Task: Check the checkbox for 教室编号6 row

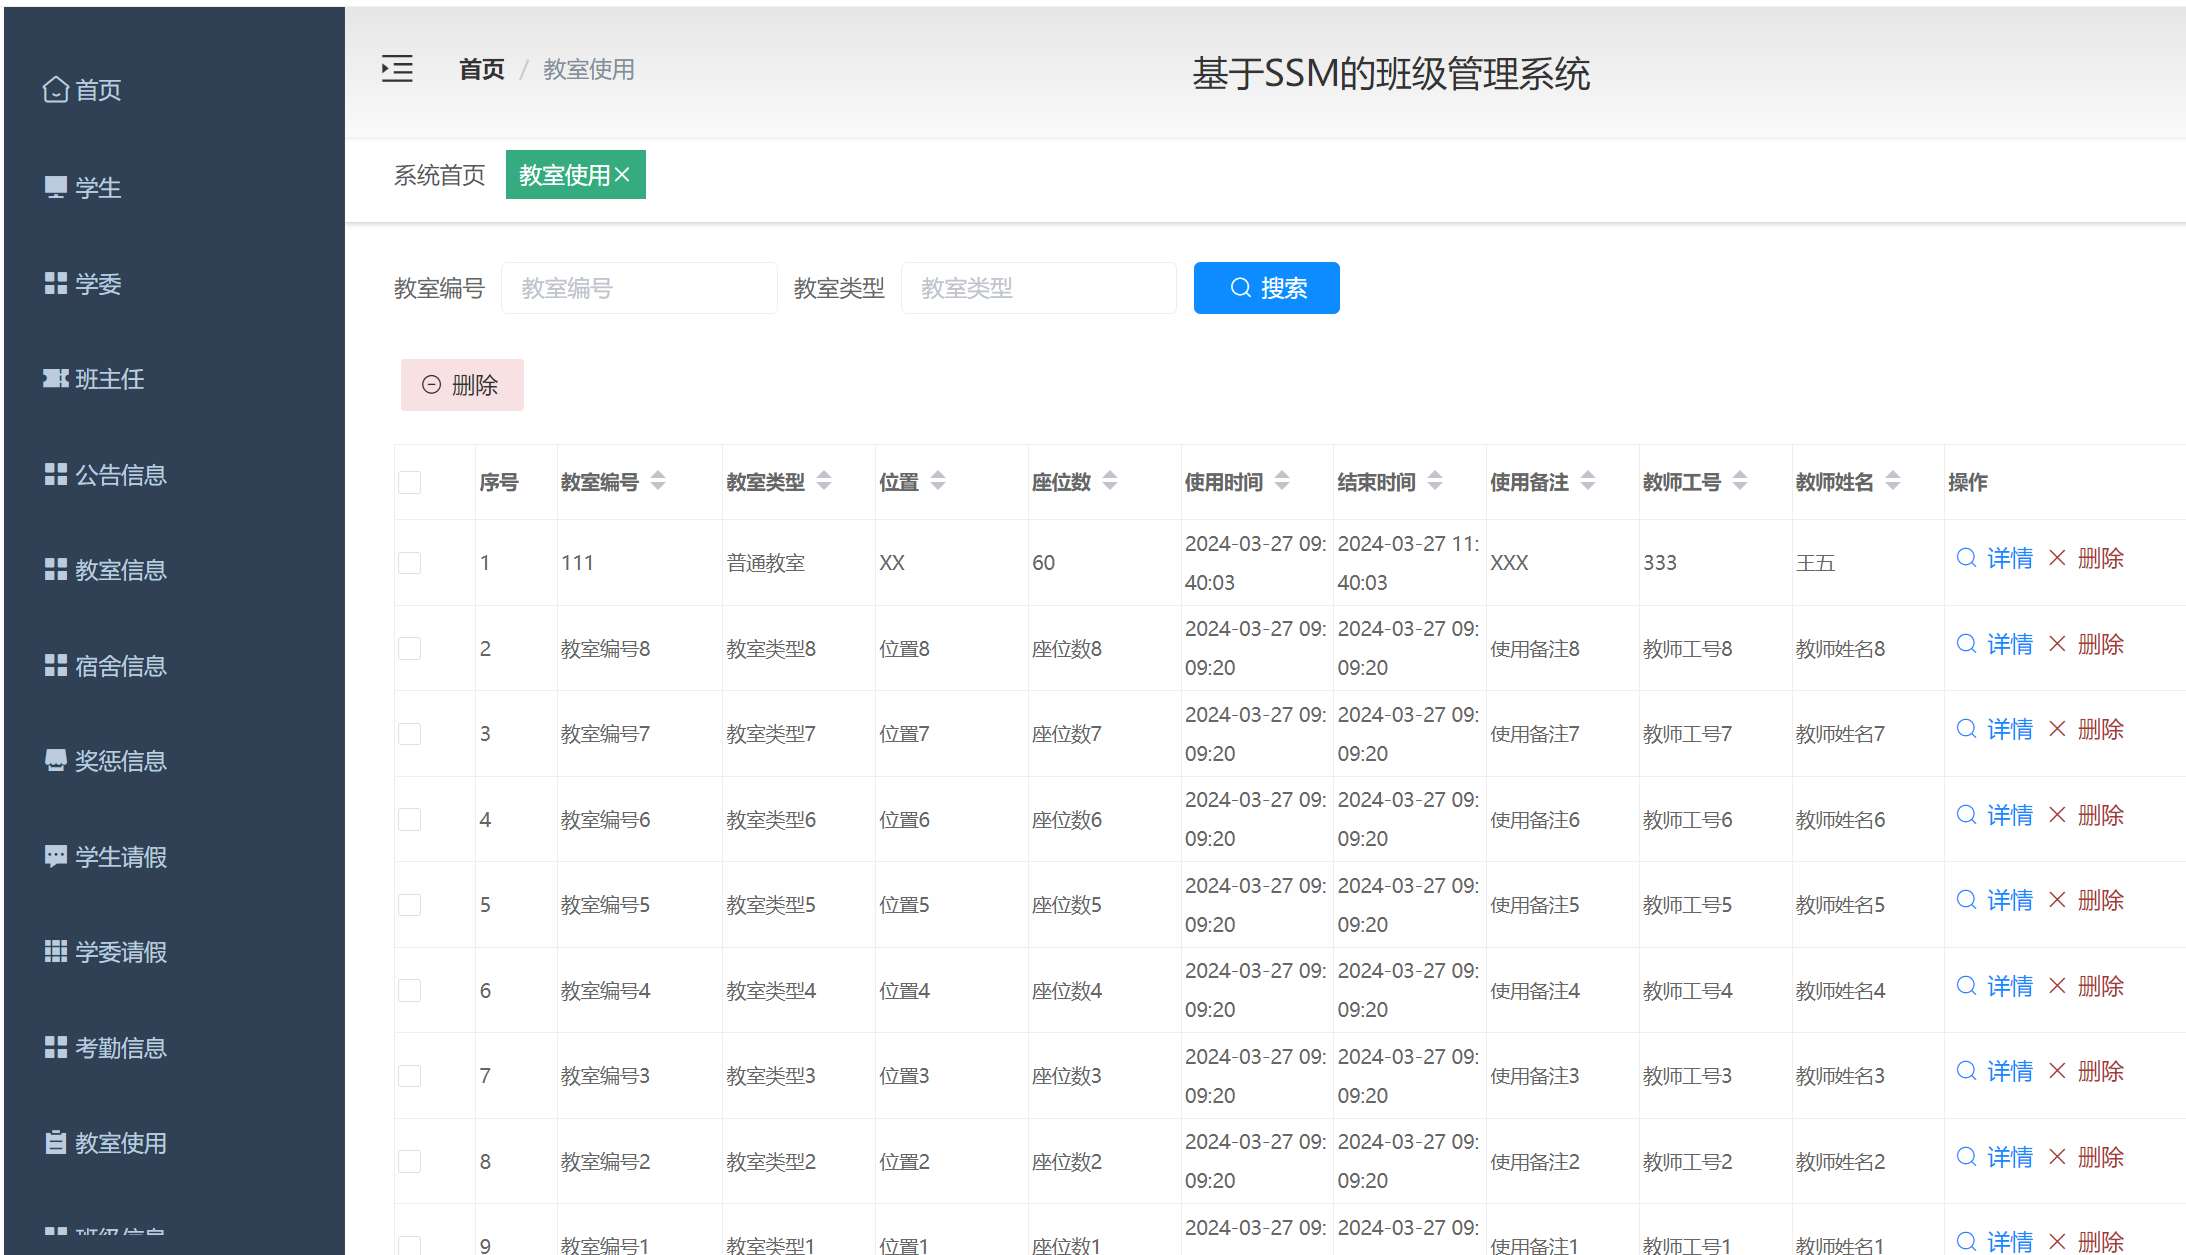Action: (x=410, y=820)
